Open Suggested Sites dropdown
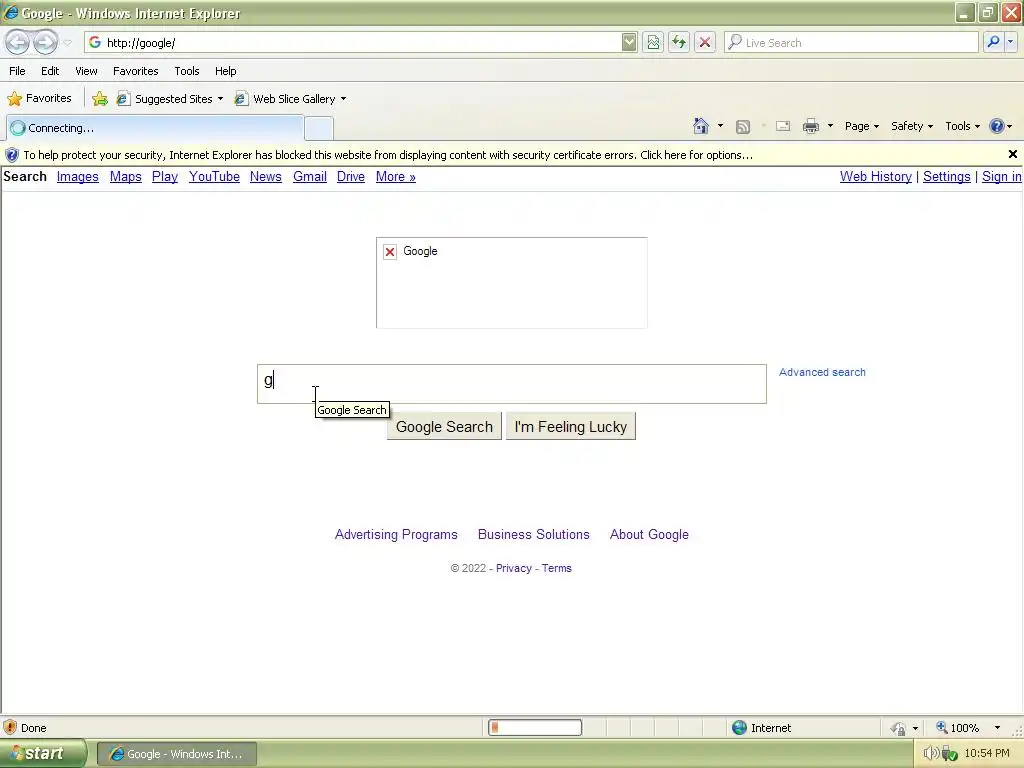The image size is (1024, 768). pyautogui.click(x=170, y=99)
